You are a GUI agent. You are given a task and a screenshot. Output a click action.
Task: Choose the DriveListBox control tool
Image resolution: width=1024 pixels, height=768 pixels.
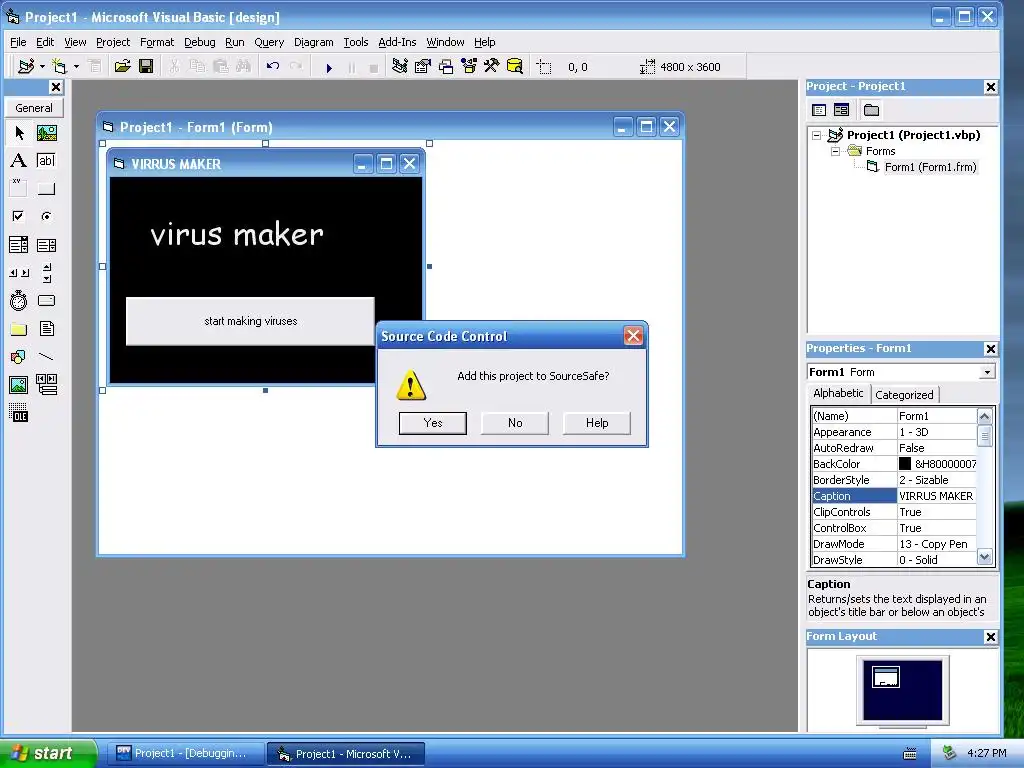click(x=46, y=300)
